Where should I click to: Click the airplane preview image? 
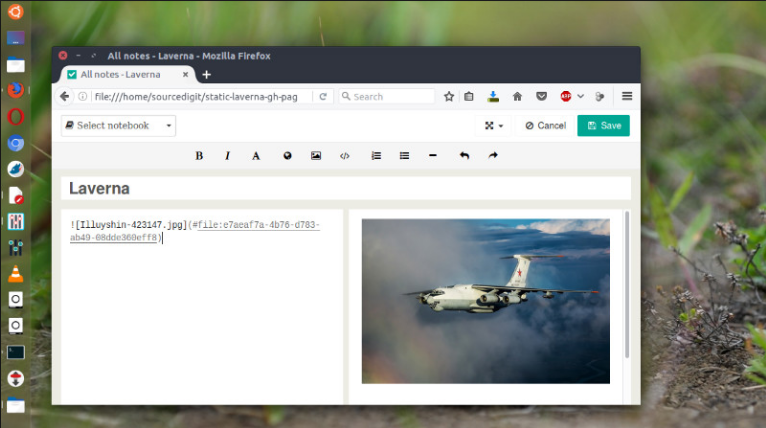tap(486, 301)
